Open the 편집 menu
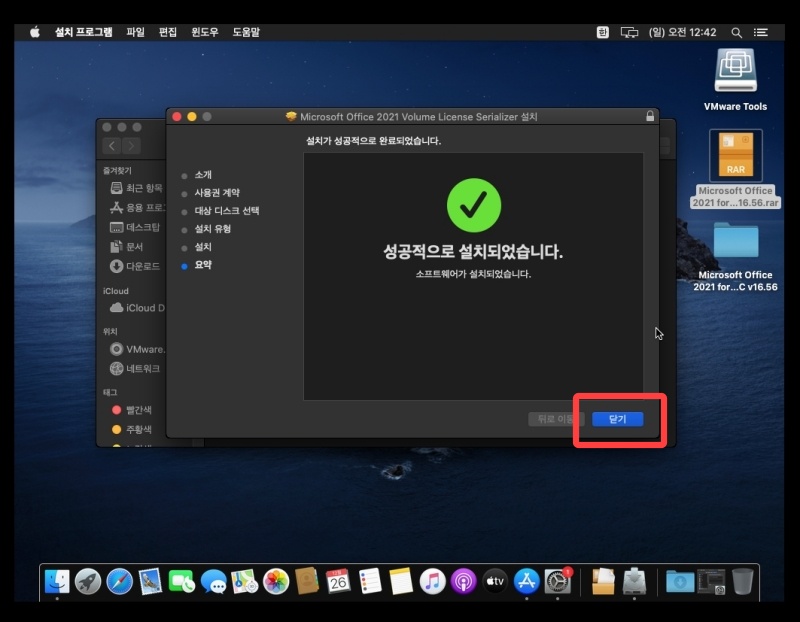 coord(168,32)
